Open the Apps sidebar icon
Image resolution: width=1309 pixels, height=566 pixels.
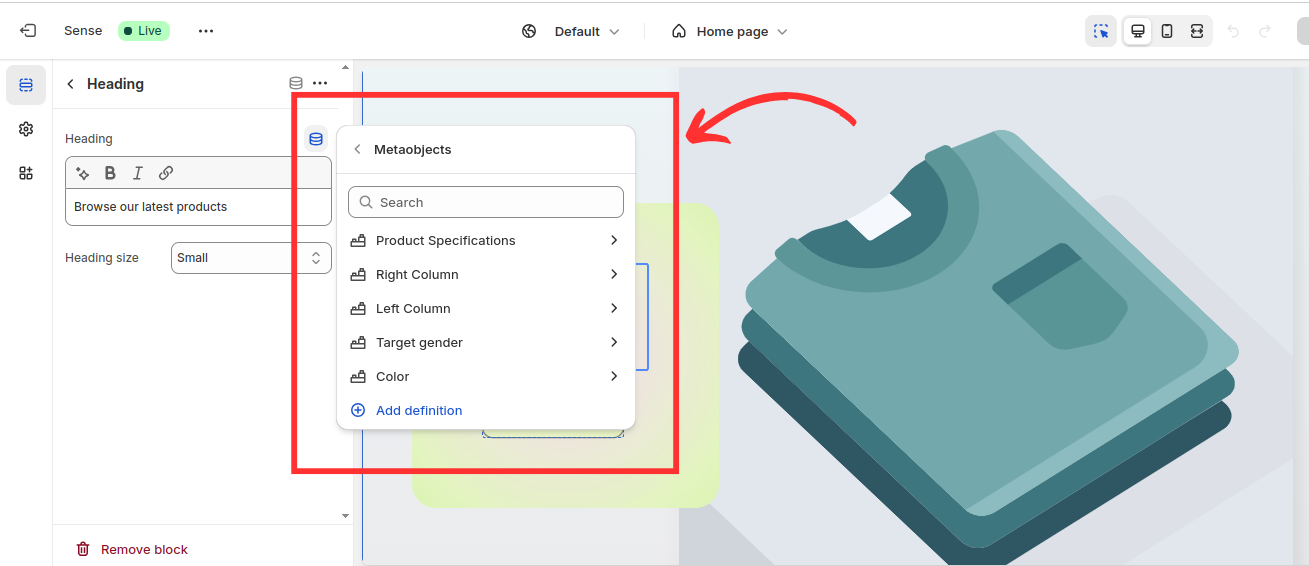pos(26,173)
